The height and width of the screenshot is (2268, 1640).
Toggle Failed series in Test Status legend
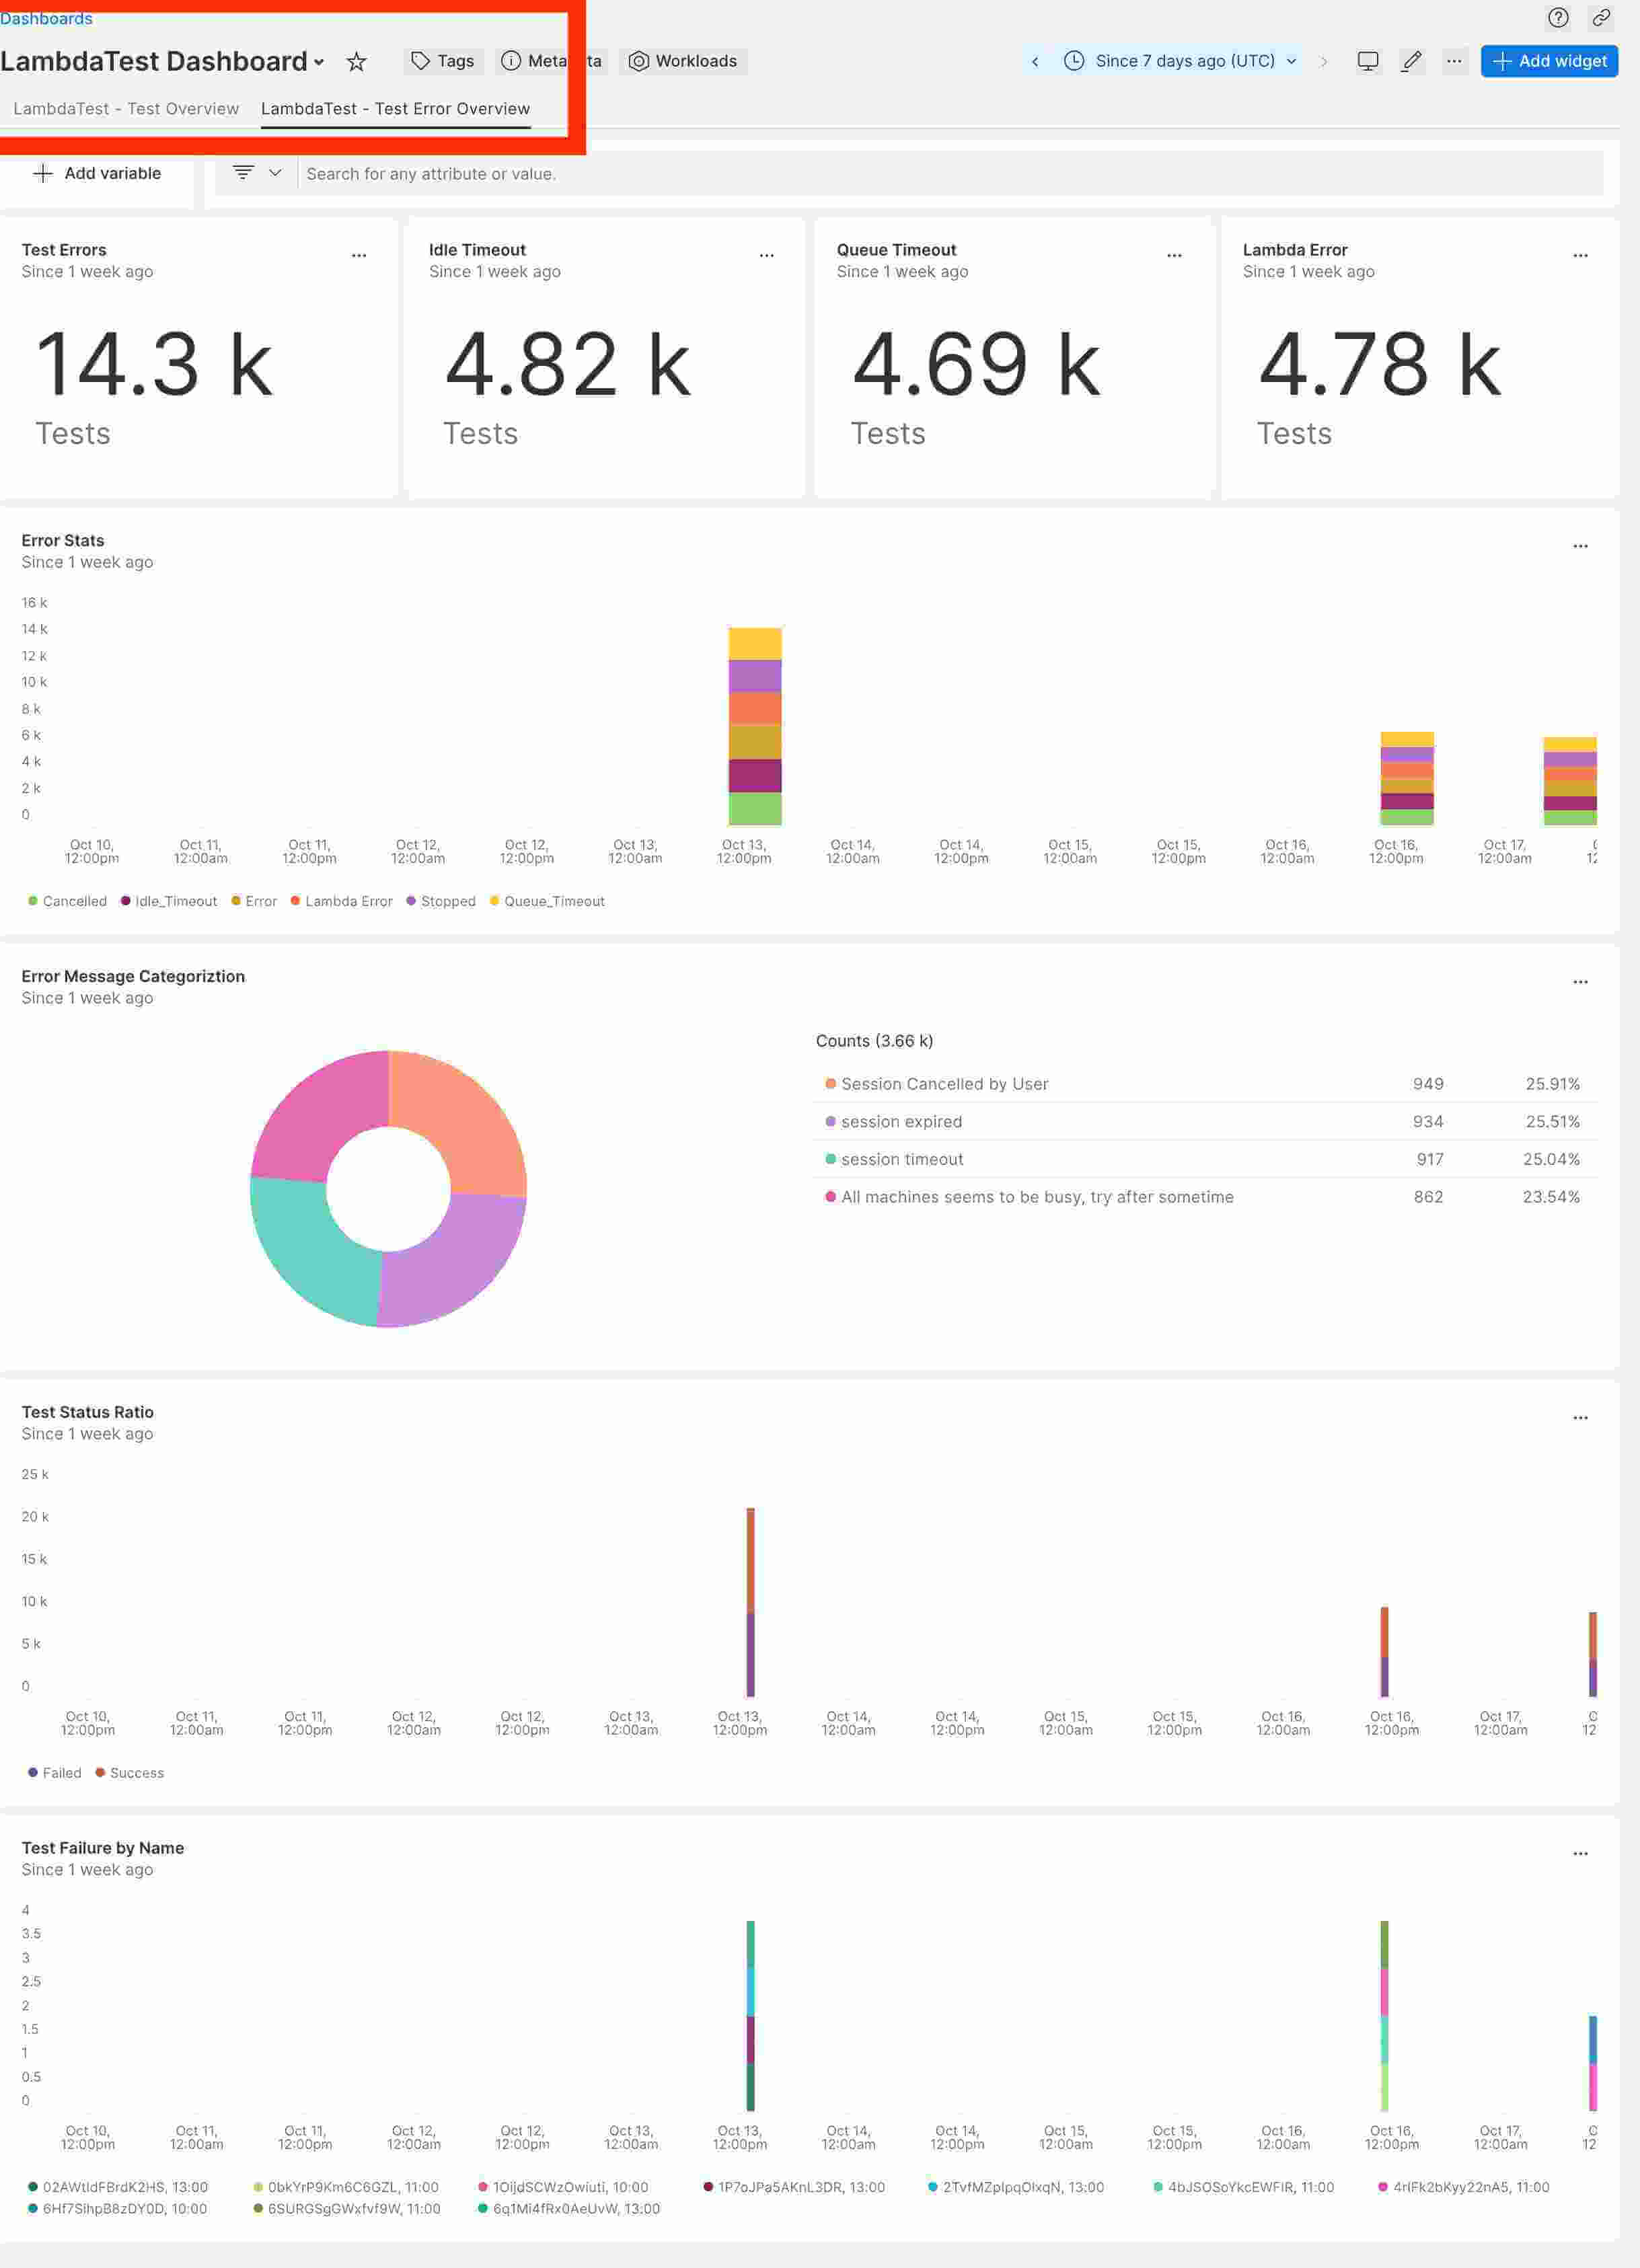click(x=55, y=1773)
